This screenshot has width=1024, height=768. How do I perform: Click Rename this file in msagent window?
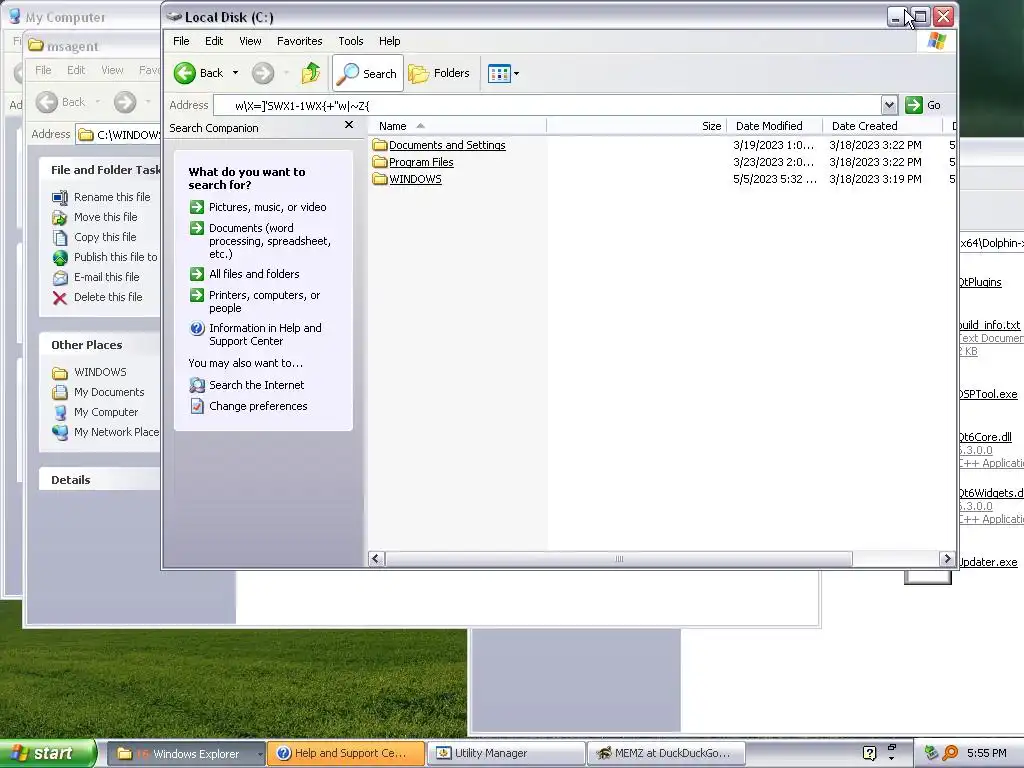(112, 197)
